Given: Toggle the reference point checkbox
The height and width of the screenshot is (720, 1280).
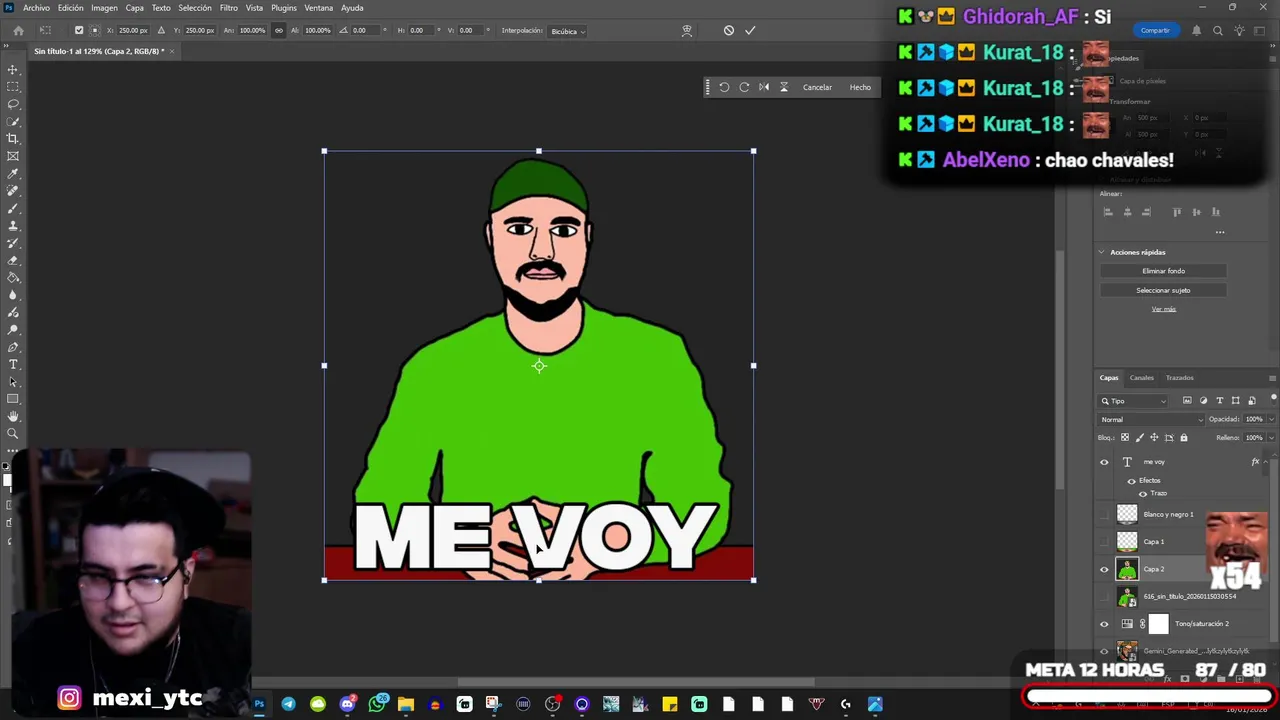Looking at the screenshot, I should point(79,30).
